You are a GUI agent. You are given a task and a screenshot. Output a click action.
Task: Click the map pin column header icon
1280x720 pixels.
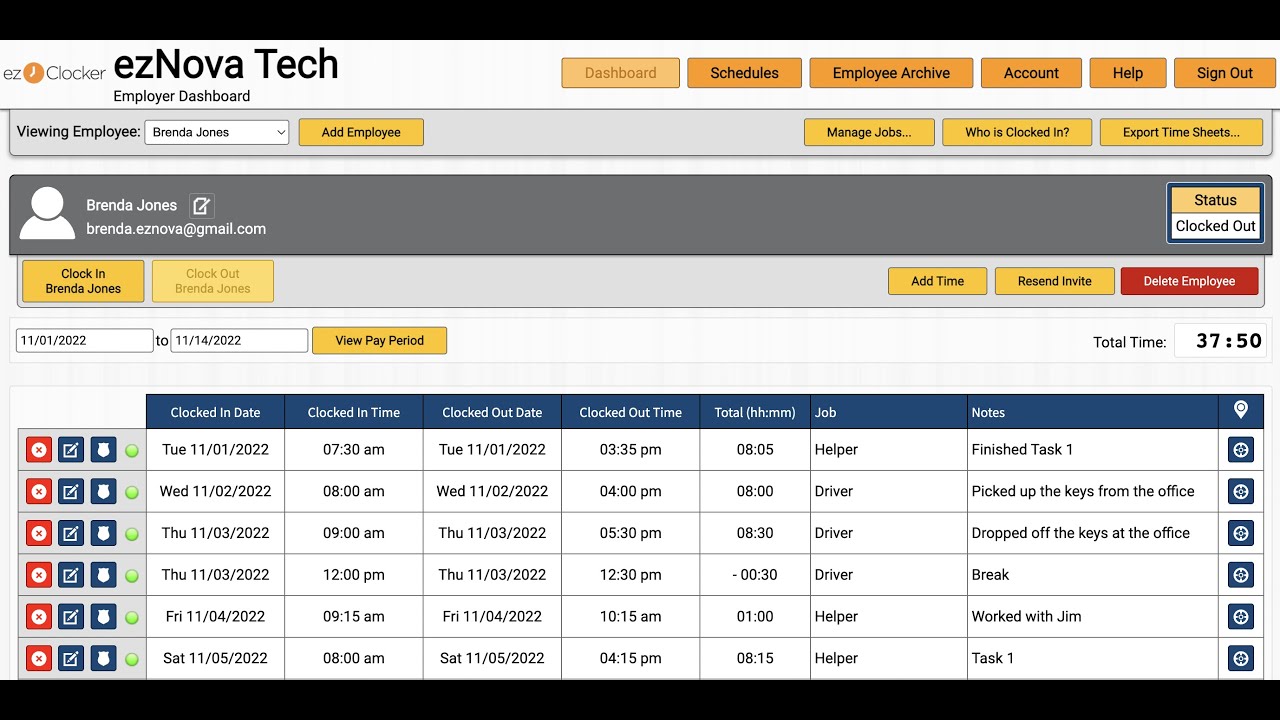pos(1241,410)
